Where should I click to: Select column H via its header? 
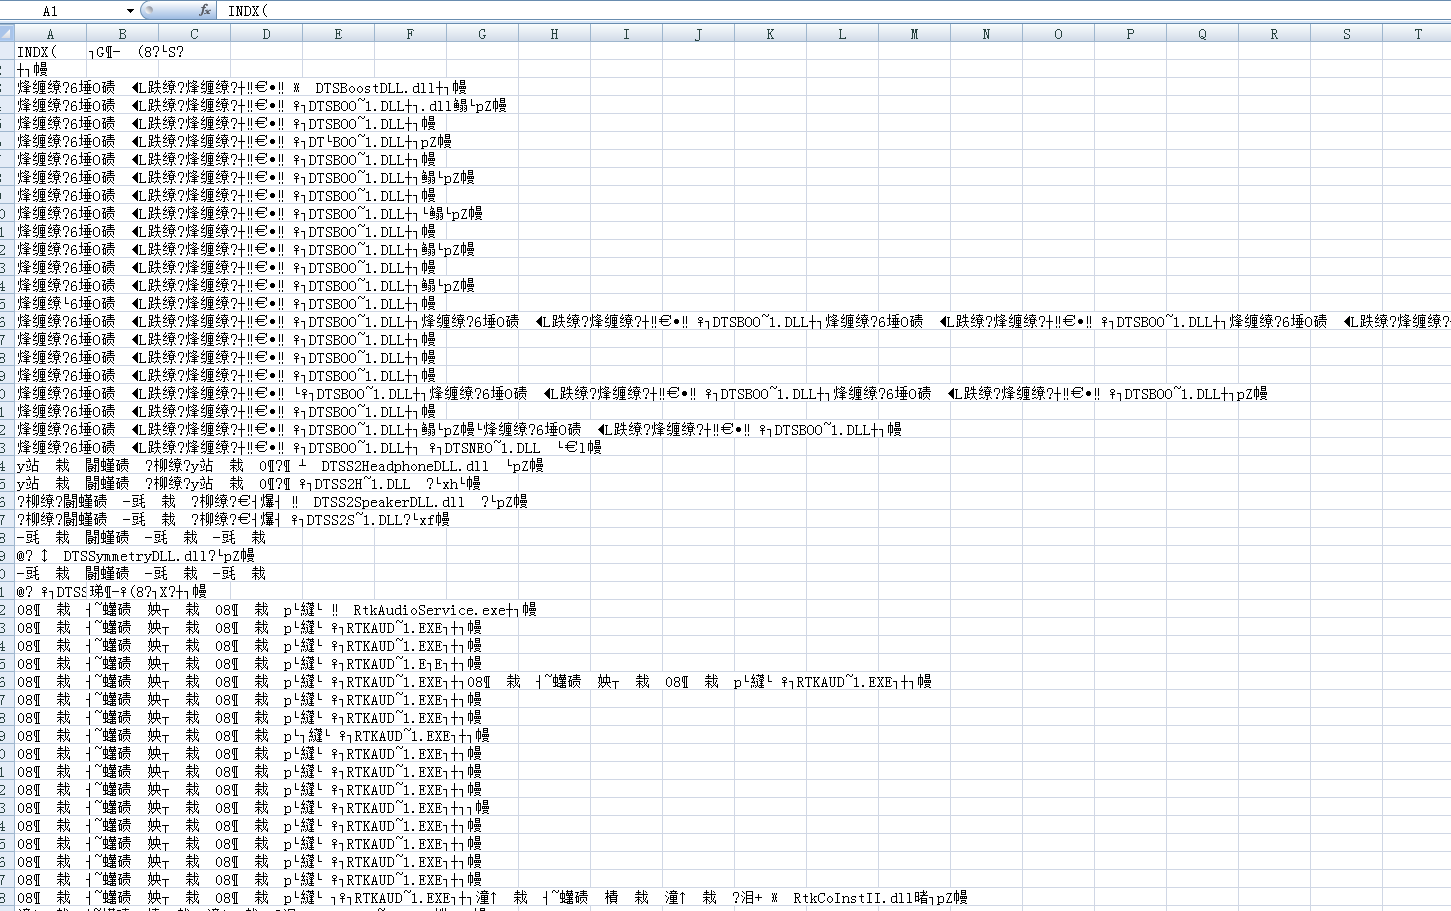(x=555, y=34)
